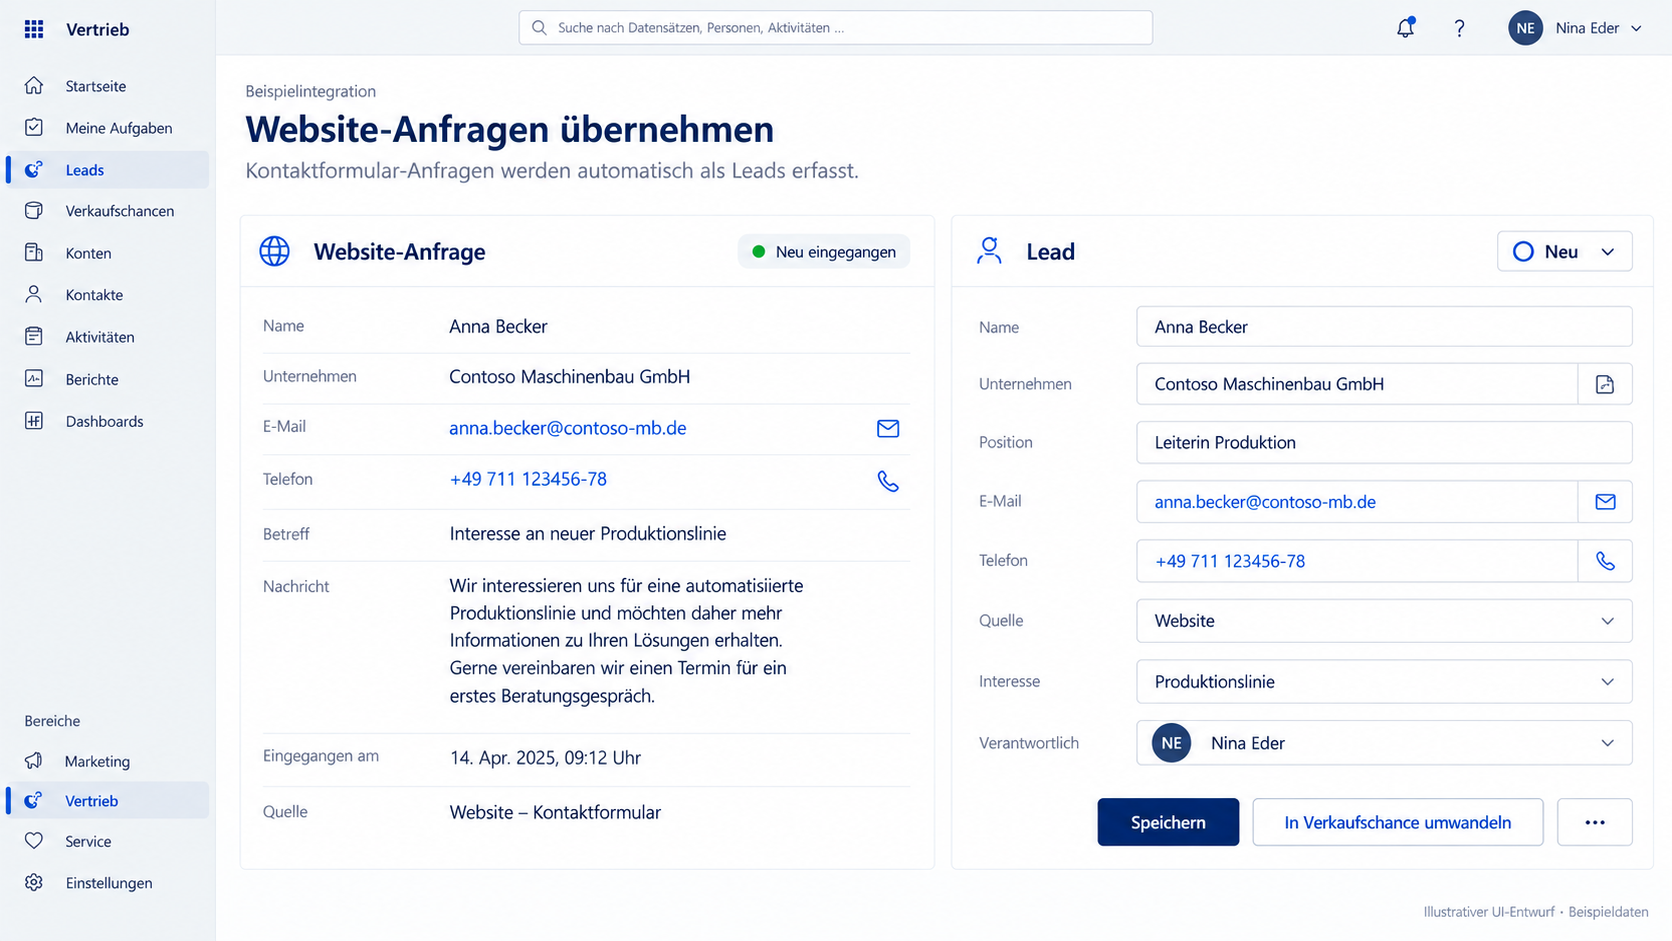The width and height of the screenshot is (1672, 941).
Task: Open the more actions ellipsis button
Action: pos(1595,822)
